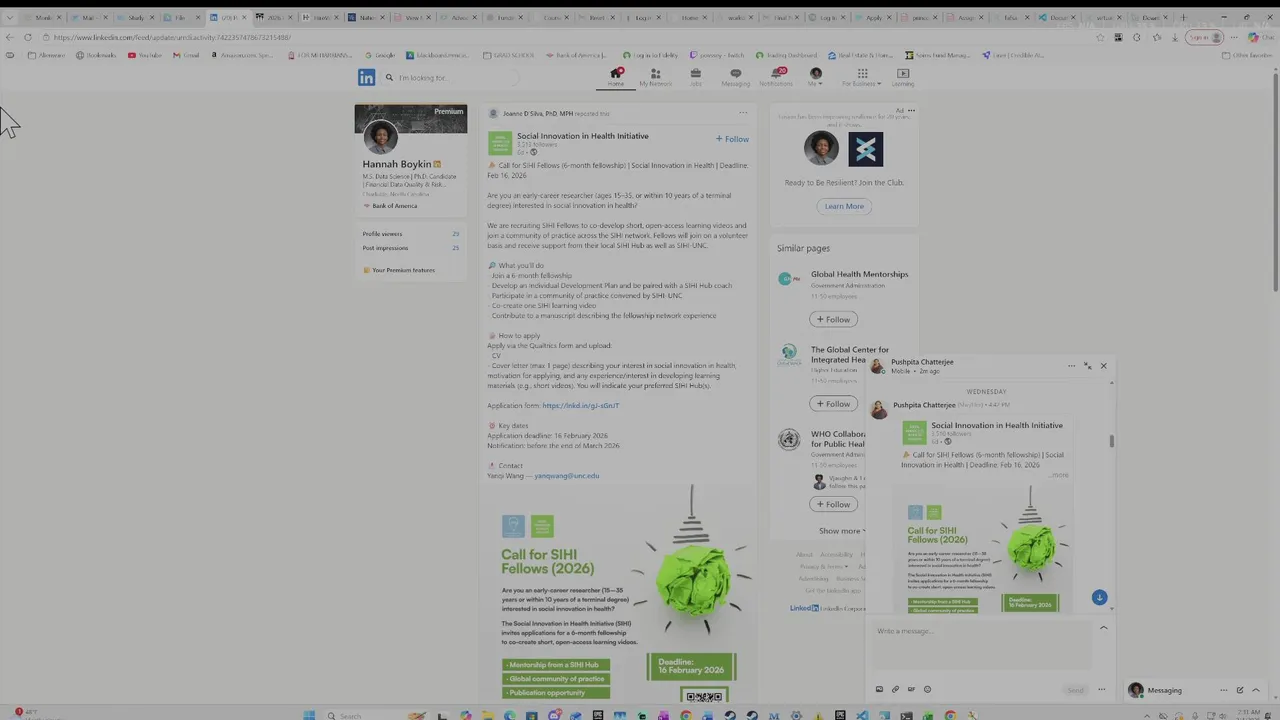Open the GRAD SCHOOL bookmarks folder
This screenshot has width=1280, height=720.
[x=508, y=55]
